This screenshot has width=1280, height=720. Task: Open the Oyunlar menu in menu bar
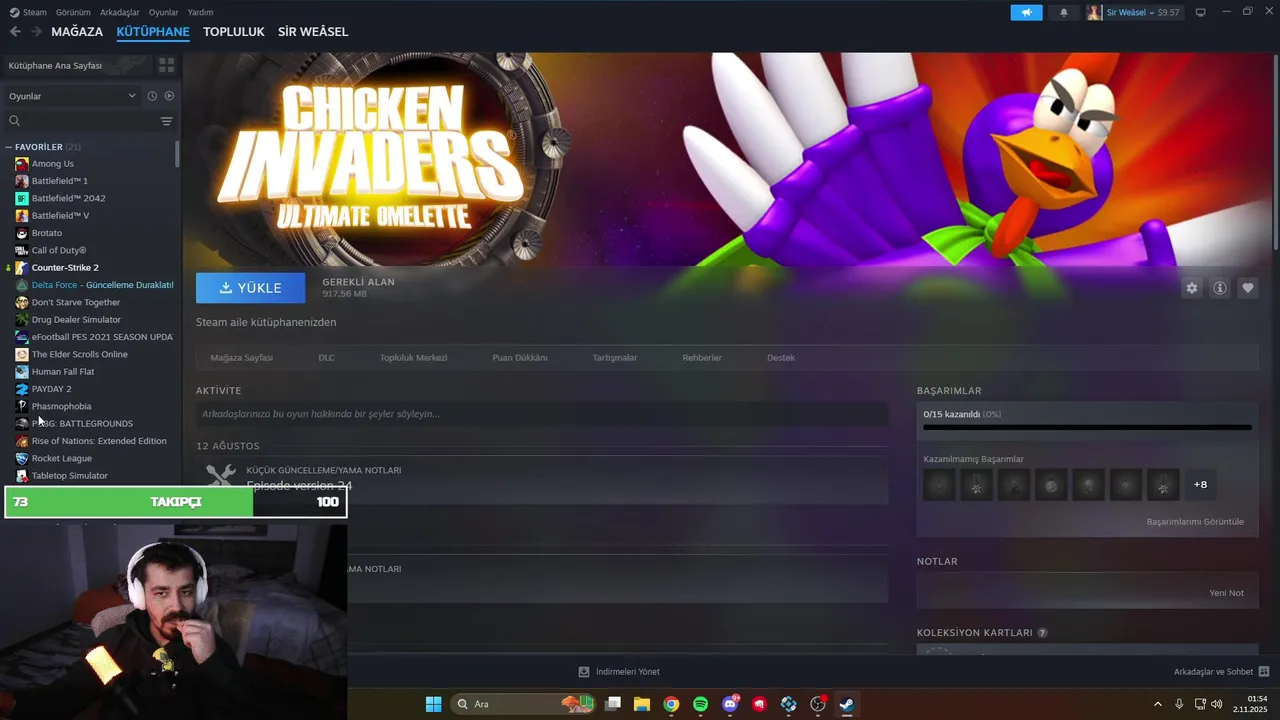pos(163,12)
